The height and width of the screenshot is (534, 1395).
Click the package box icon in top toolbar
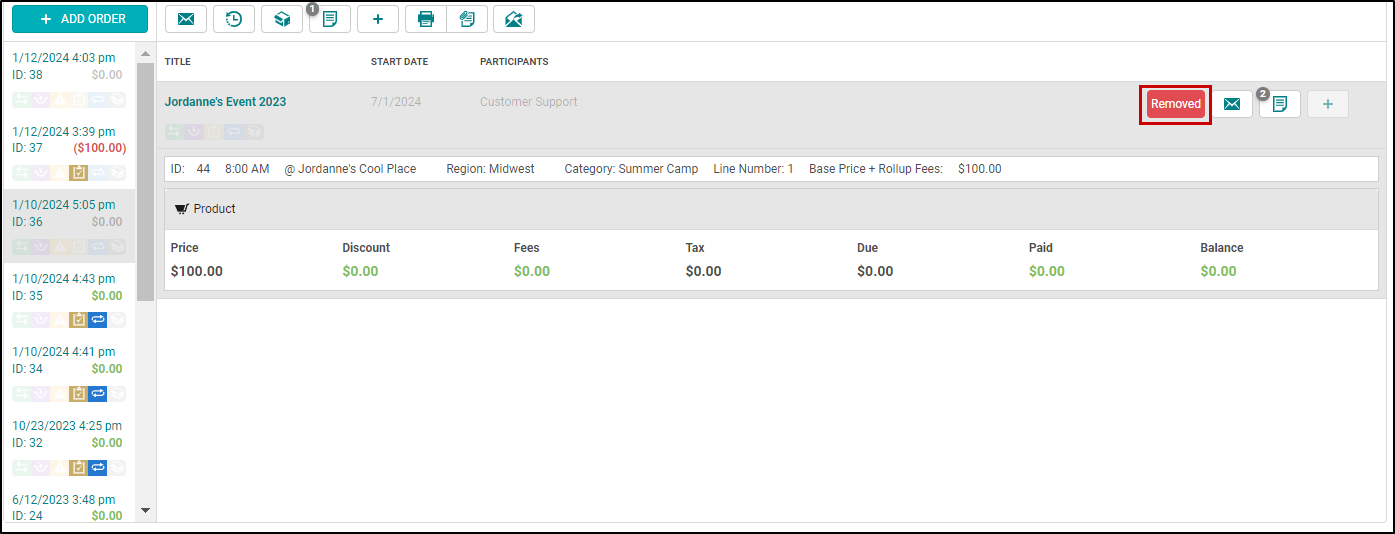(282, 19)
